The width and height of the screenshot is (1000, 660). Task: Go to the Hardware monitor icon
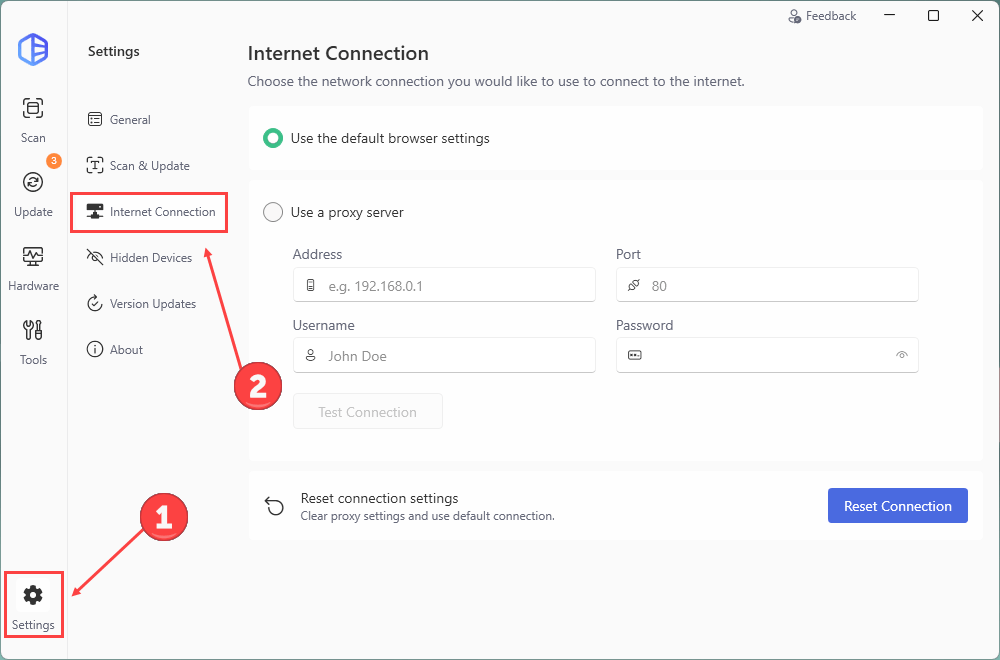tap(33, 257)
